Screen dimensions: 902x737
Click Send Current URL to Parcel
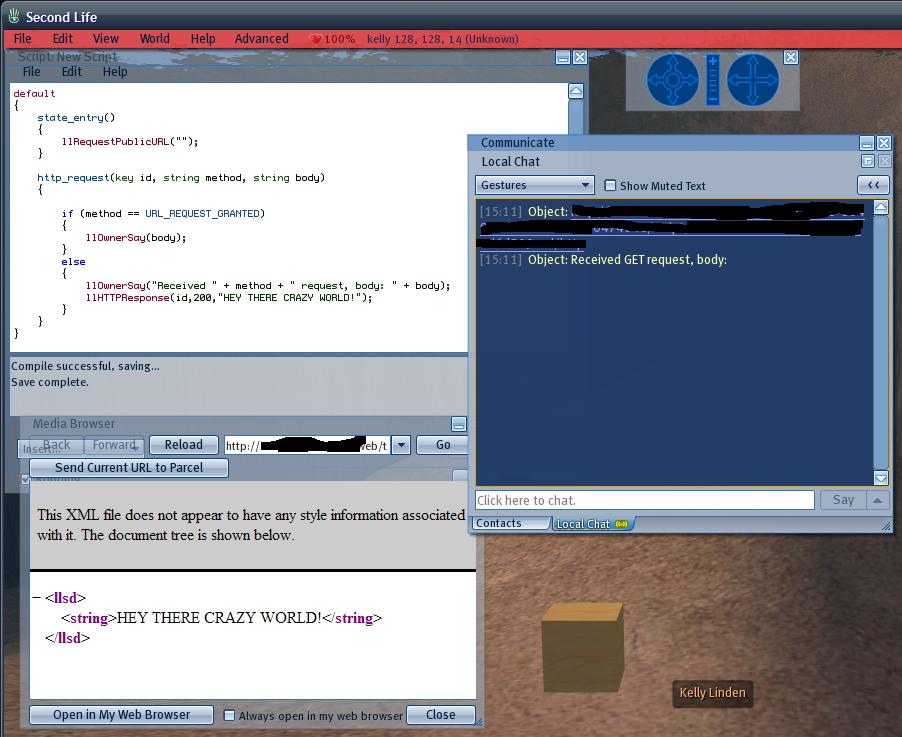(129, 468)
